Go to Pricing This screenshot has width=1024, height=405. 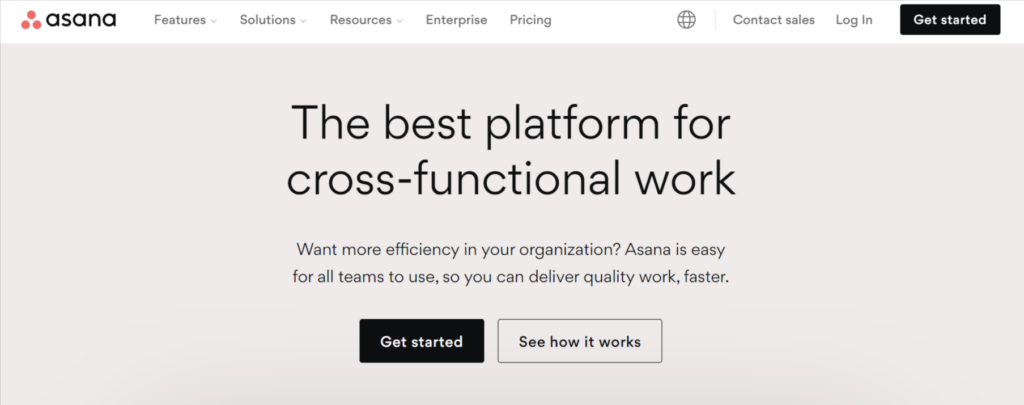[x=530, y=20]
